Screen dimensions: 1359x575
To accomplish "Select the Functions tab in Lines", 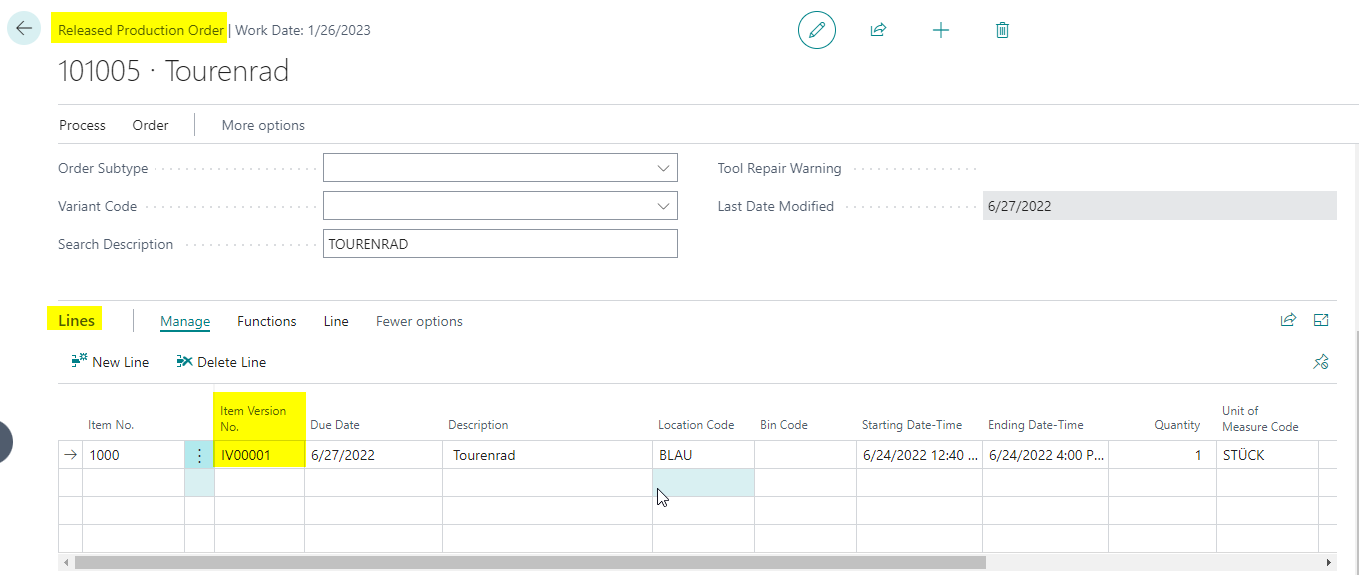I will (266, 321).
